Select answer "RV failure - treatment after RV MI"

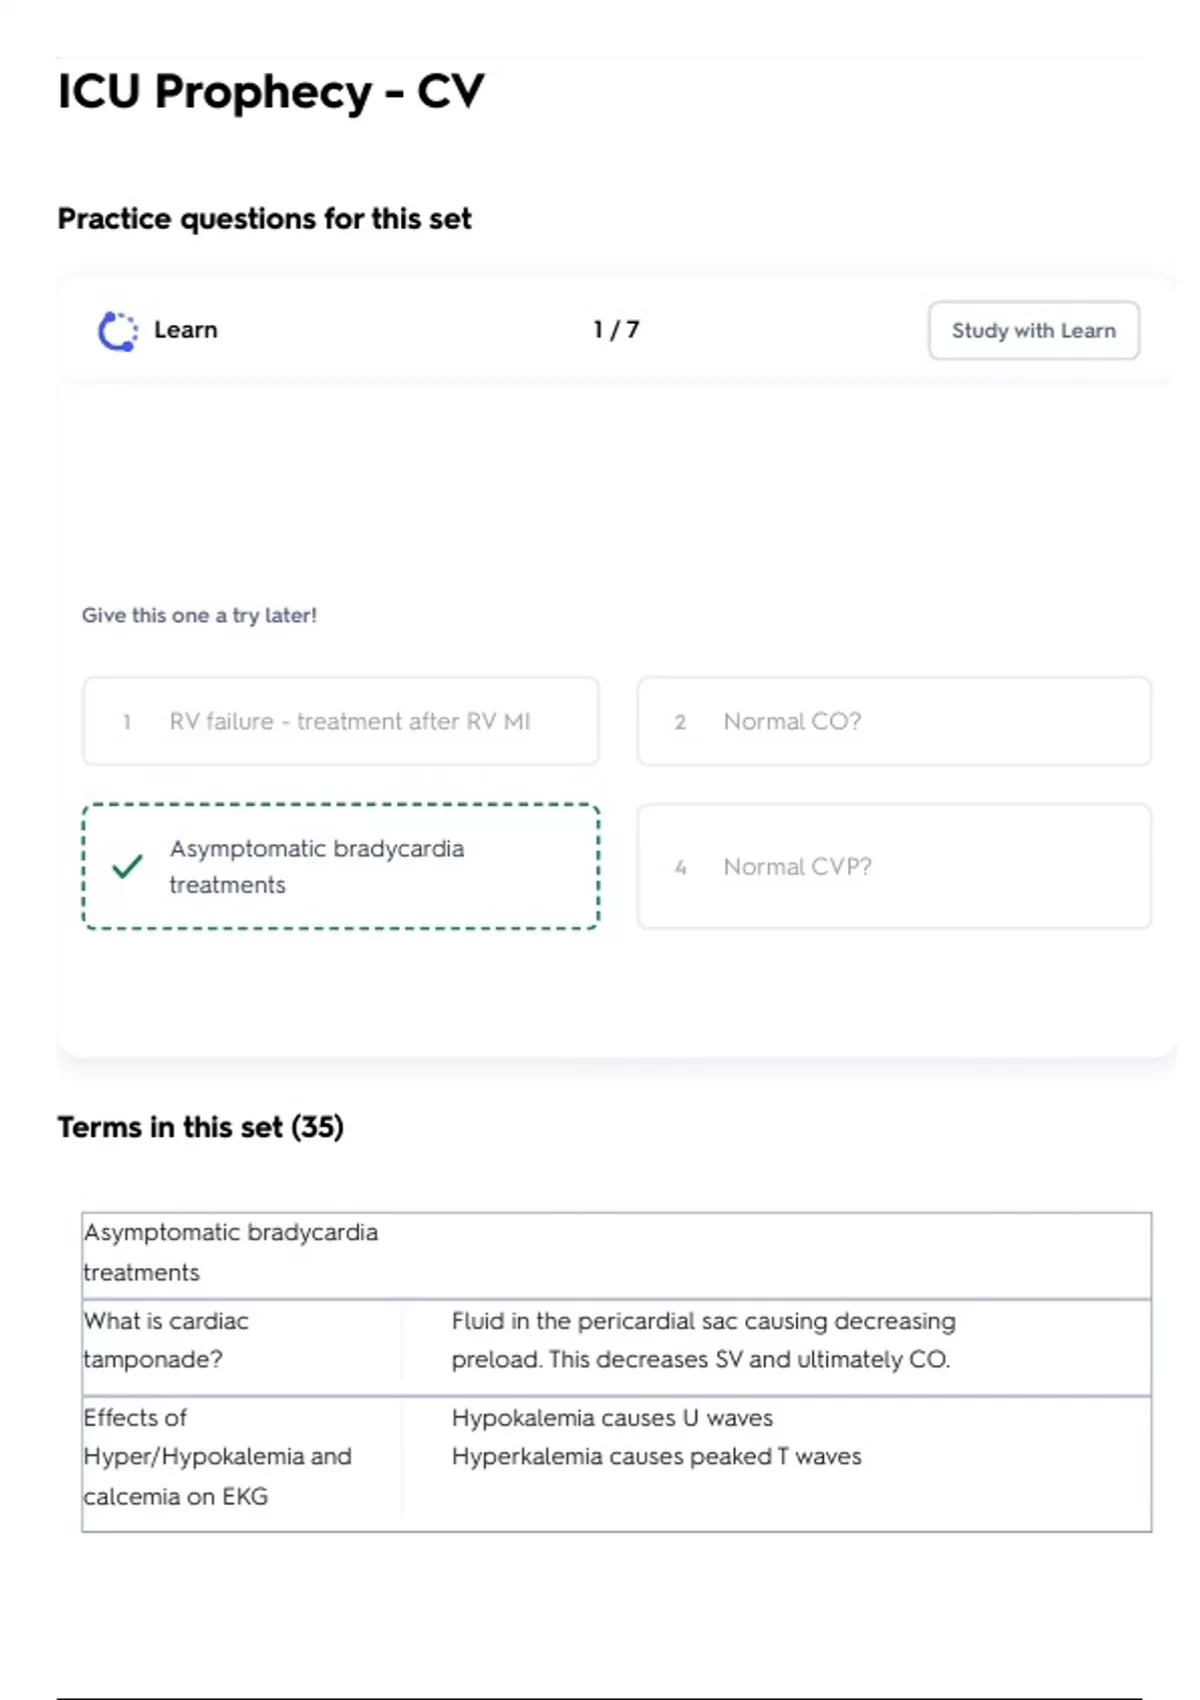[341, 722]
